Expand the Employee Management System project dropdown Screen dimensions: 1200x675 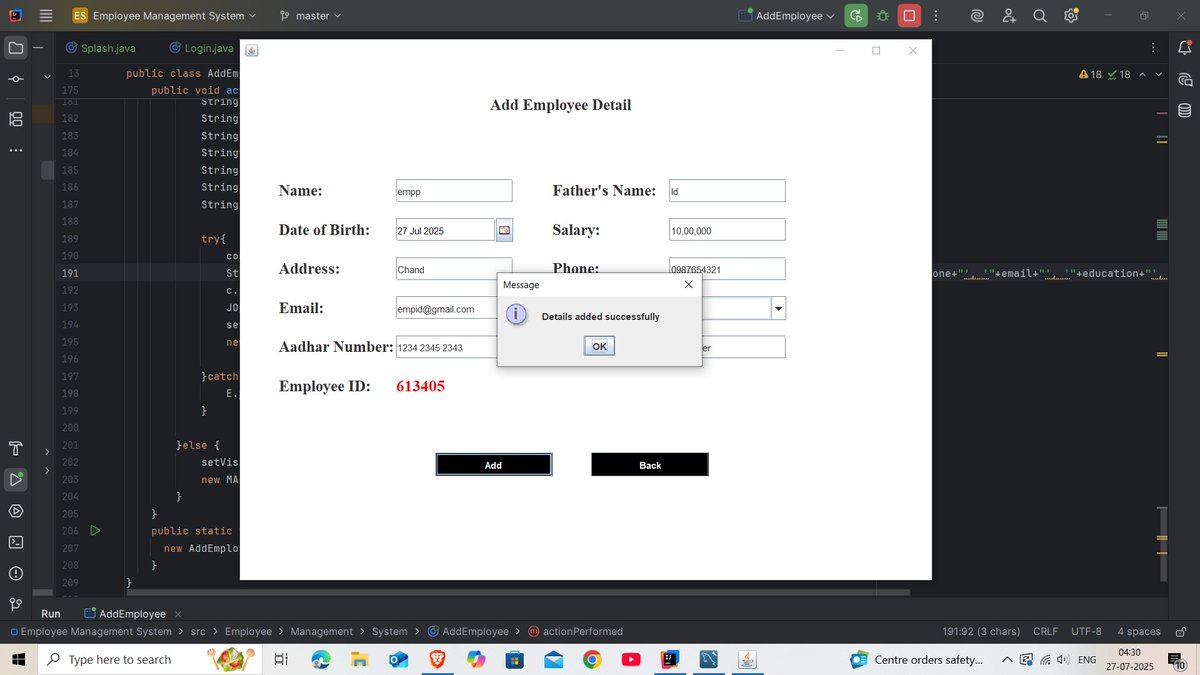click(x=164, y=16)
